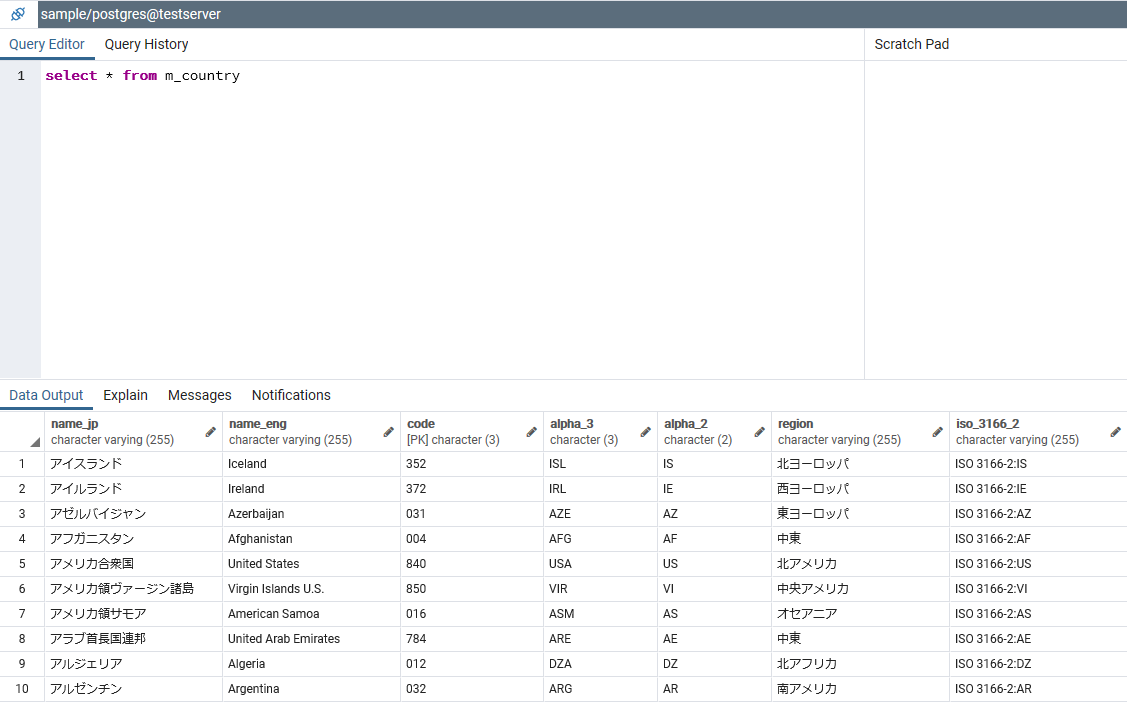Click inside the Scratch Pad panel

tap(995, 200)
